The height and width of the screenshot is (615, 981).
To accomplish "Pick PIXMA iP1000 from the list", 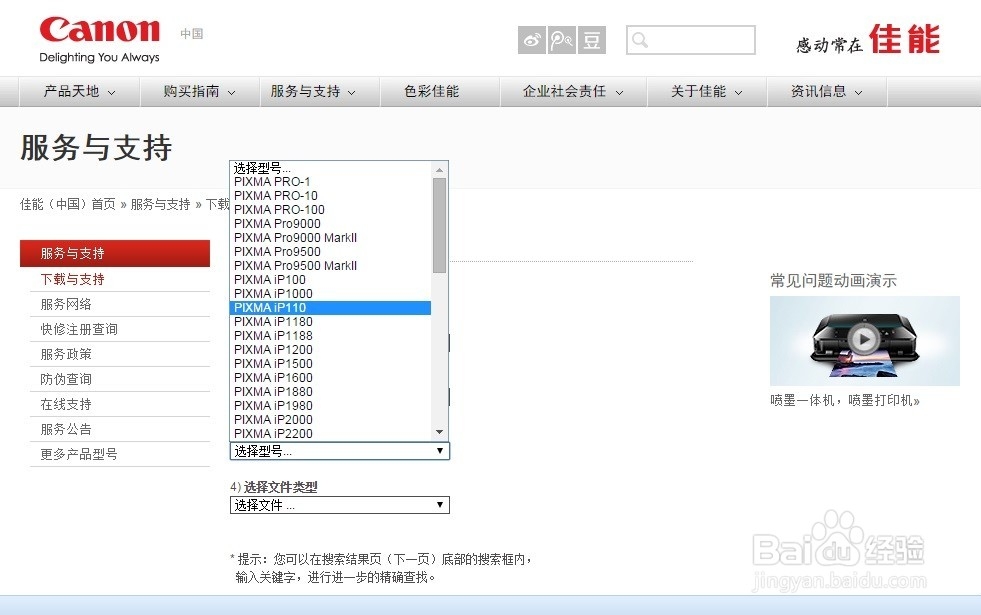I will pyautogui.click(x=331, y=294).
